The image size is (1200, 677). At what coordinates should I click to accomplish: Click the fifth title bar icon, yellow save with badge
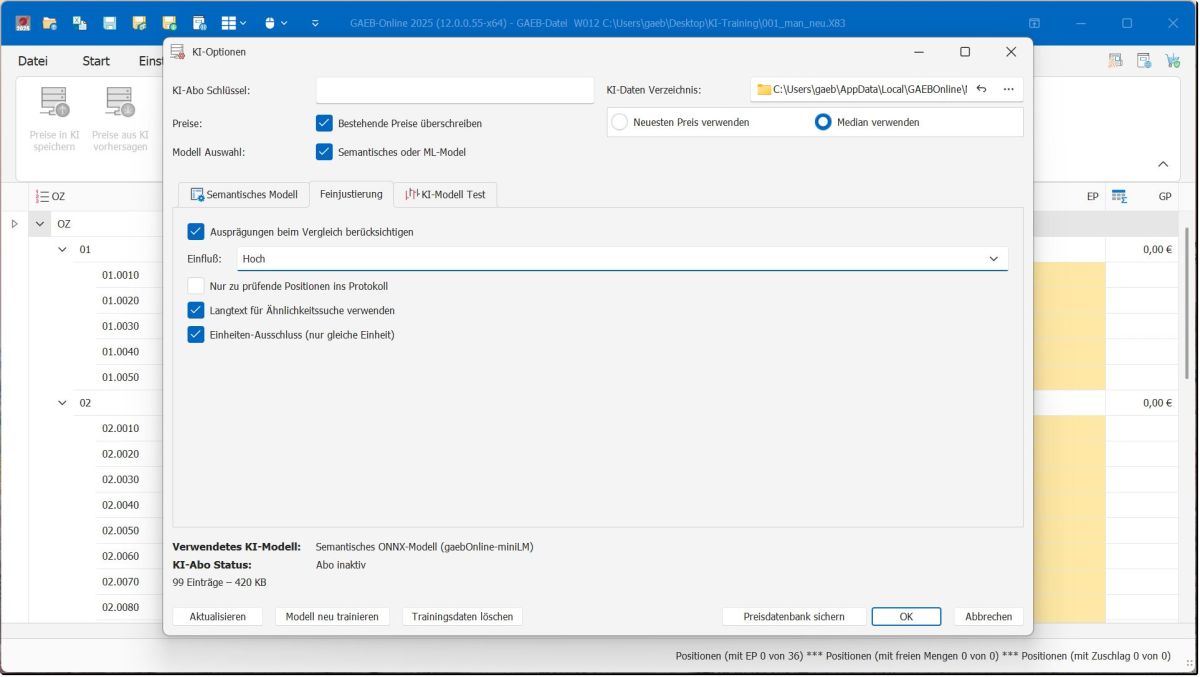pos(140,22)
